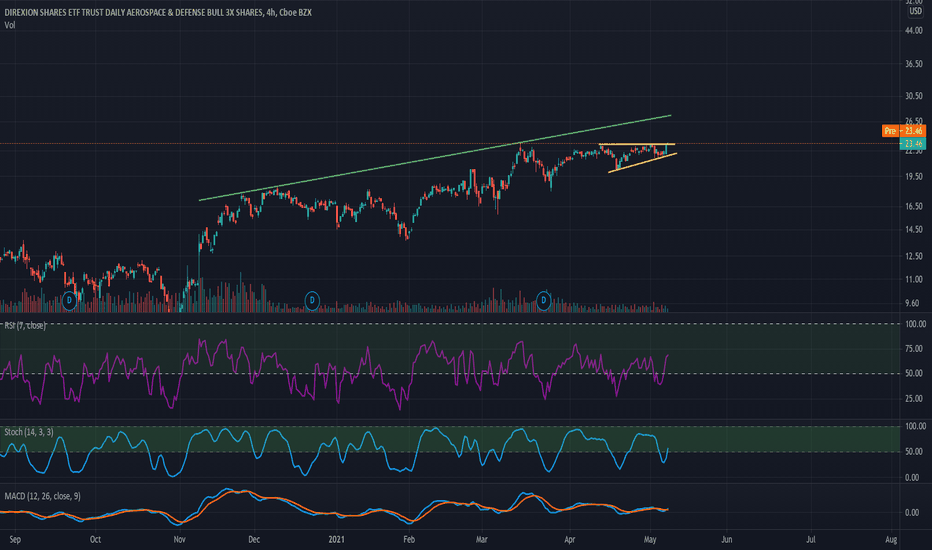Click the teal 23.46 last price label

click(x=912, y=143)
